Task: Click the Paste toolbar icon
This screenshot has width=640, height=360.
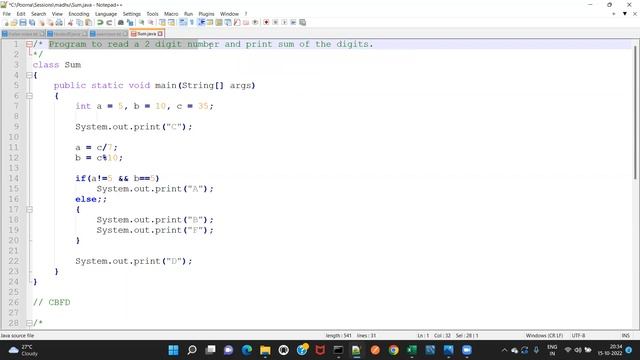Action: [88, 22]
